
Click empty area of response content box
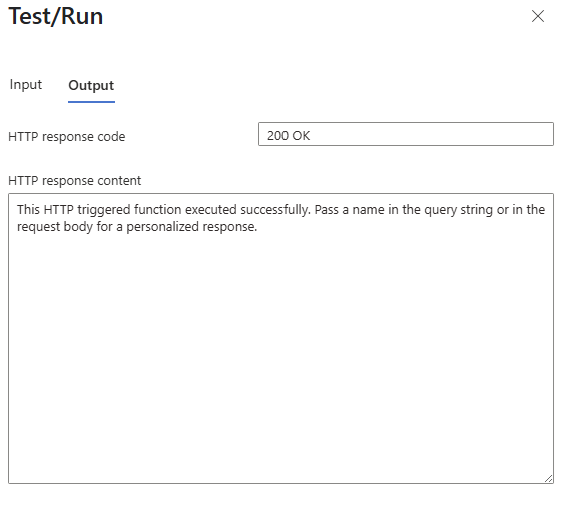coord(281,360)
